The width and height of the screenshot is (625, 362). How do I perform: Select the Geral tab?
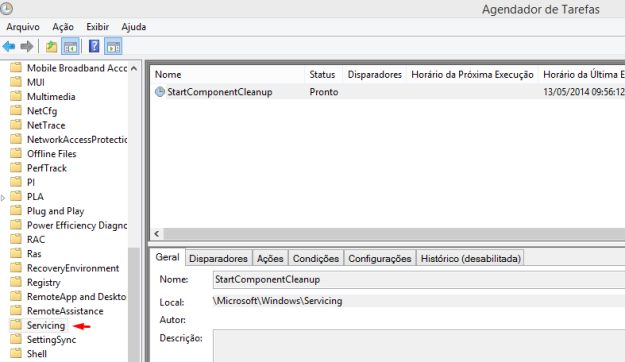coord(167,257)
